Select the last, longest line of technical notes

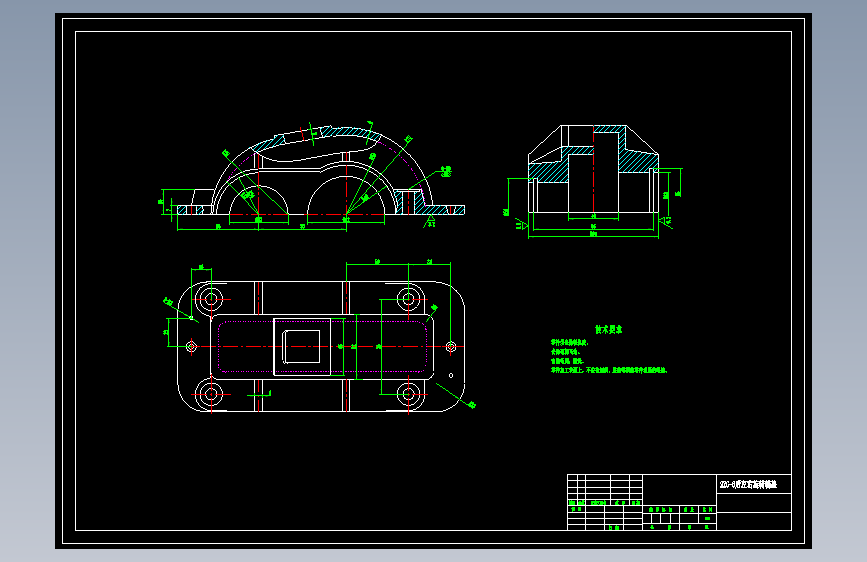(x=609, y=370)
